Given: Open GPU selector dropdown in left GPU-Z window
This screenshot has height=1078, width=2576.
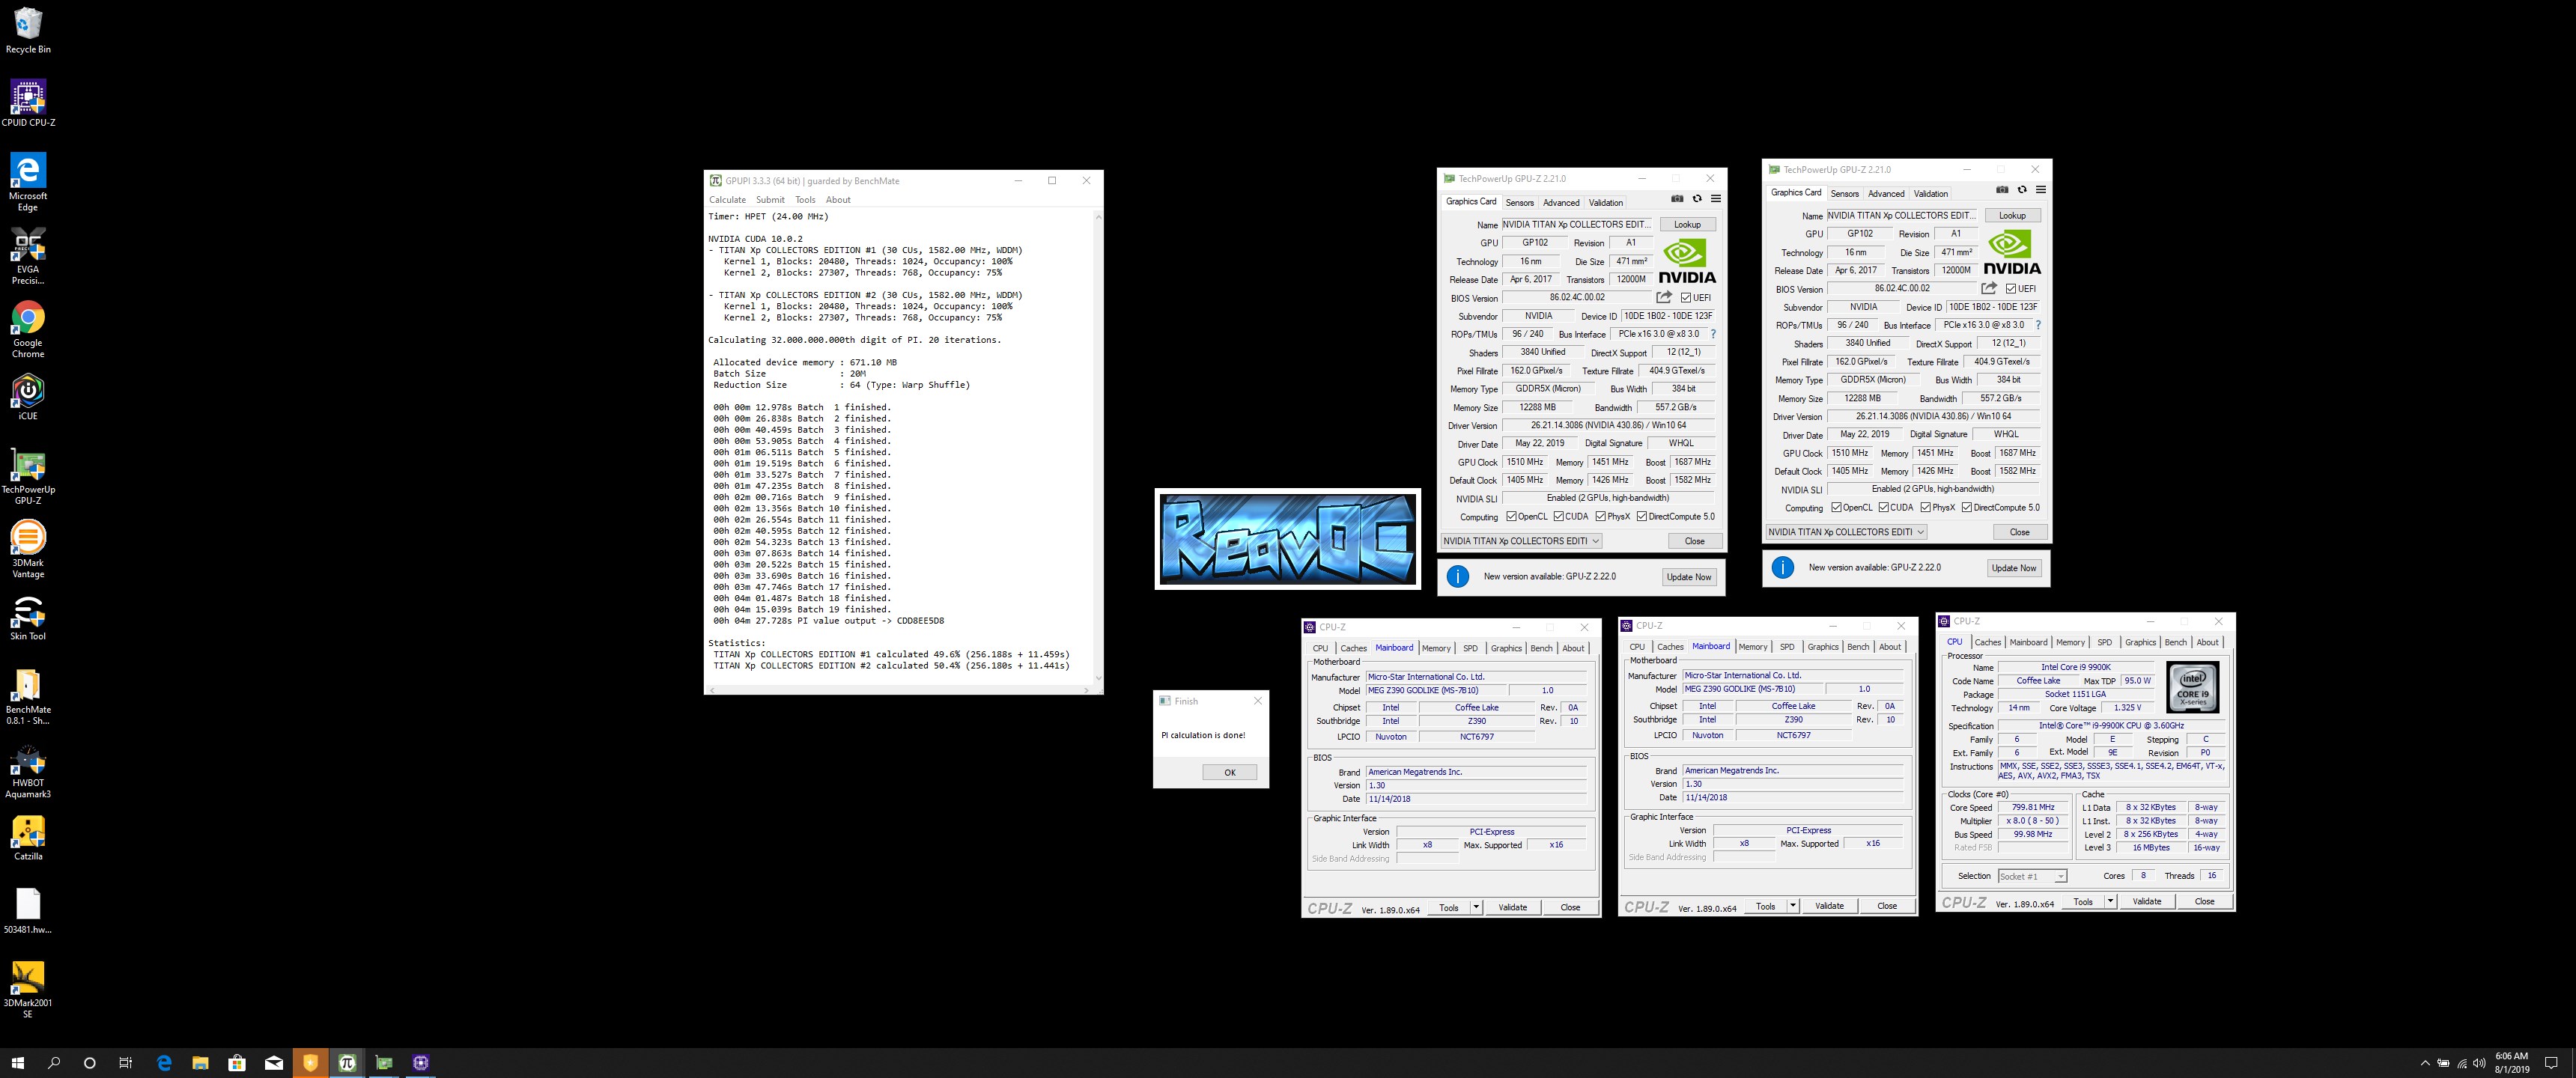Looking at the screenshot, I should [1521, 541].
